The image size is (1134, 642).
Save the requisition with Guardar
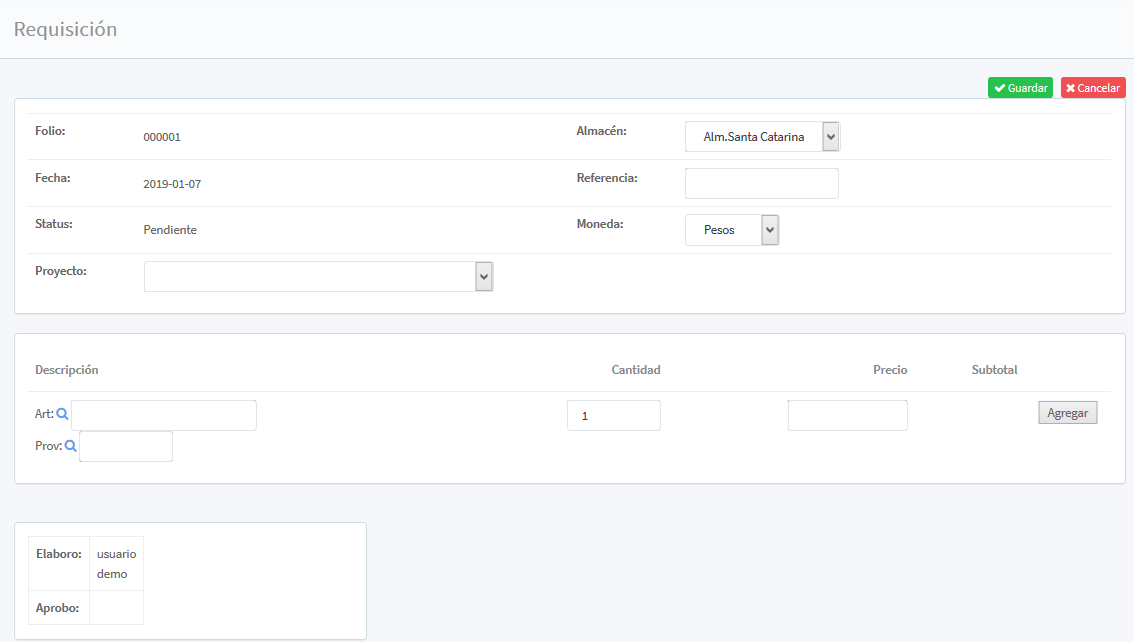point(1020,88)
